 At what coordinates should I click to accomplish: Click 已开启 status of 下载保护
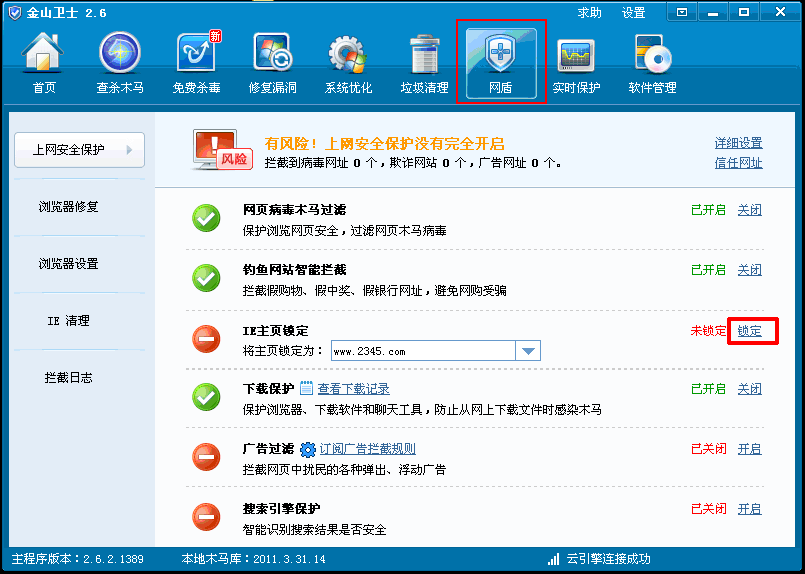pos(708,389)
